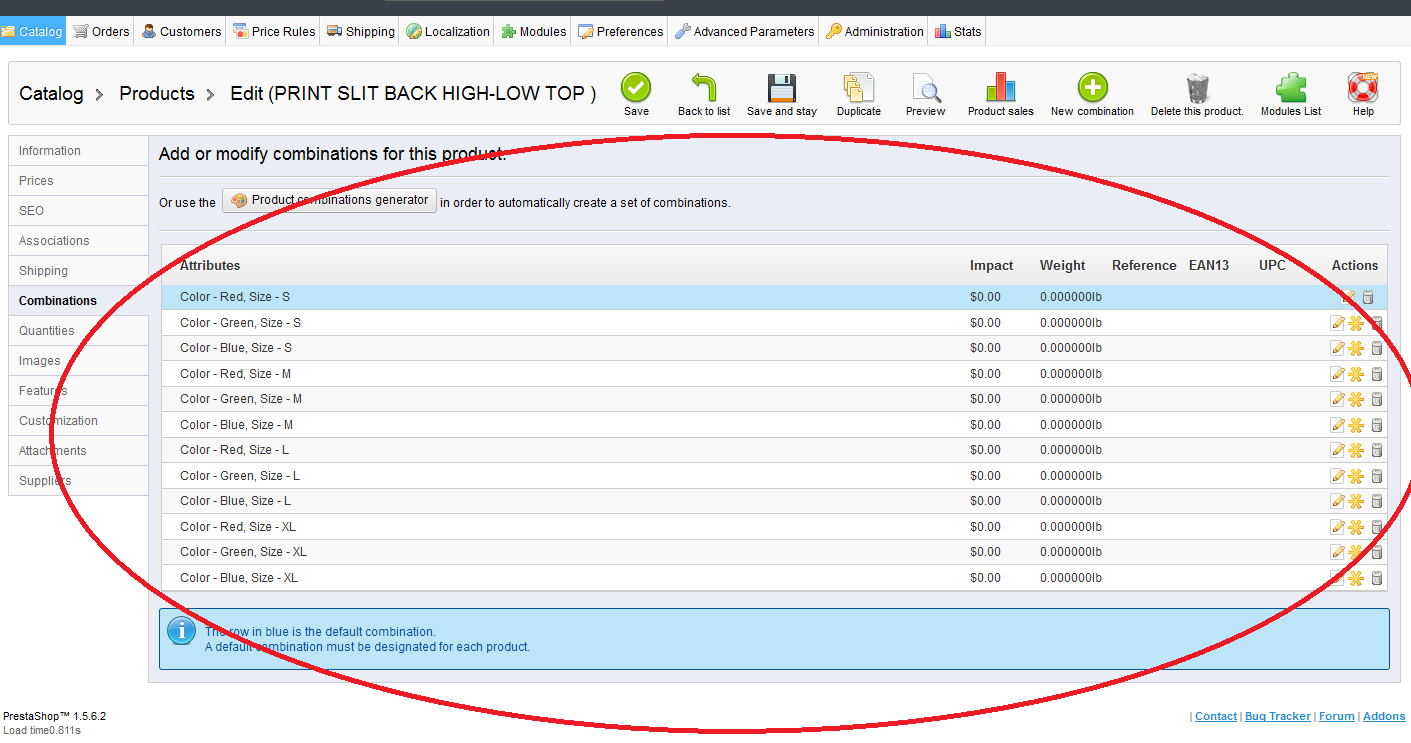1411x743 pixels.
Task: Open the Stats menu
Action: click(x=958, y=31)
